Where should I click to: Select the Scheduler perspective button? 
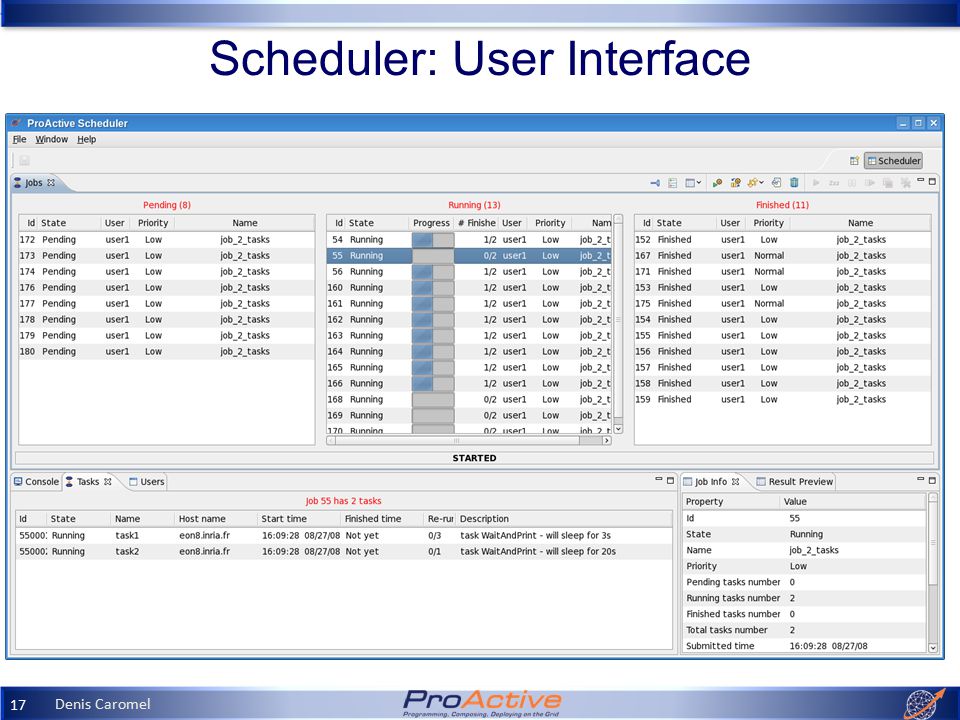893,160
